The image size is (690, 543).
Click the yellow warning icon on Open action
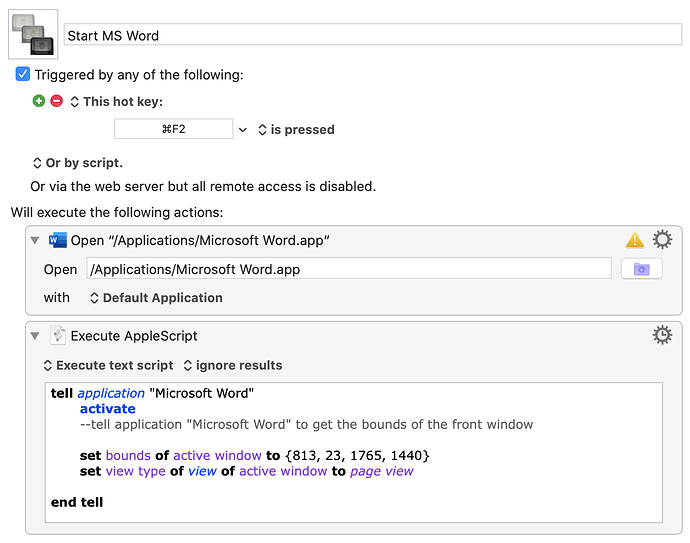pyautogui.click(x=635, y=240)
